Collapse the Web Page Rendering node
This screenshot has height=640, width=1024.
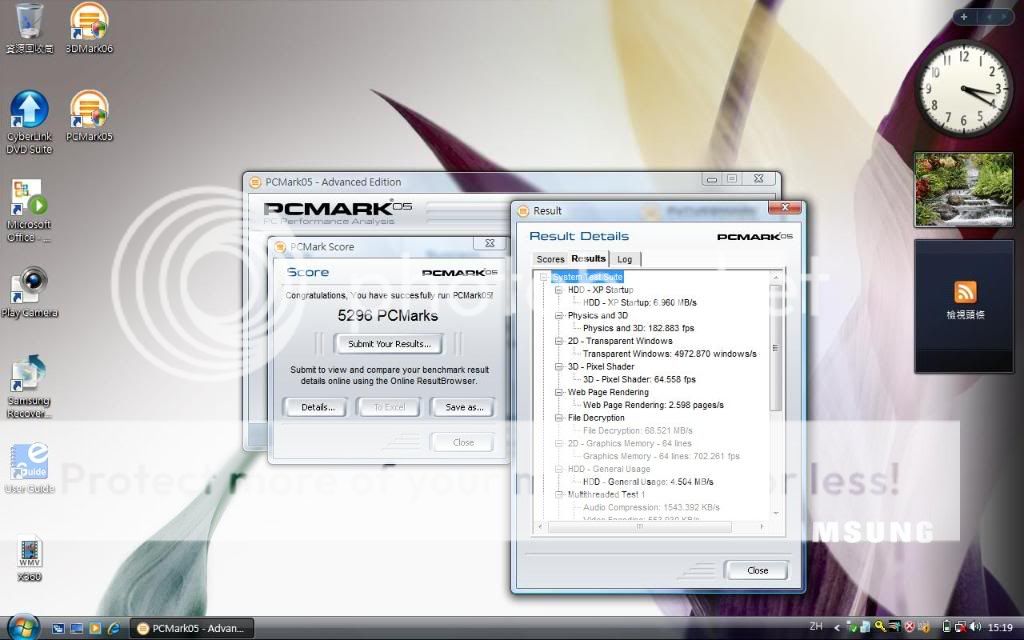[558, 392]
